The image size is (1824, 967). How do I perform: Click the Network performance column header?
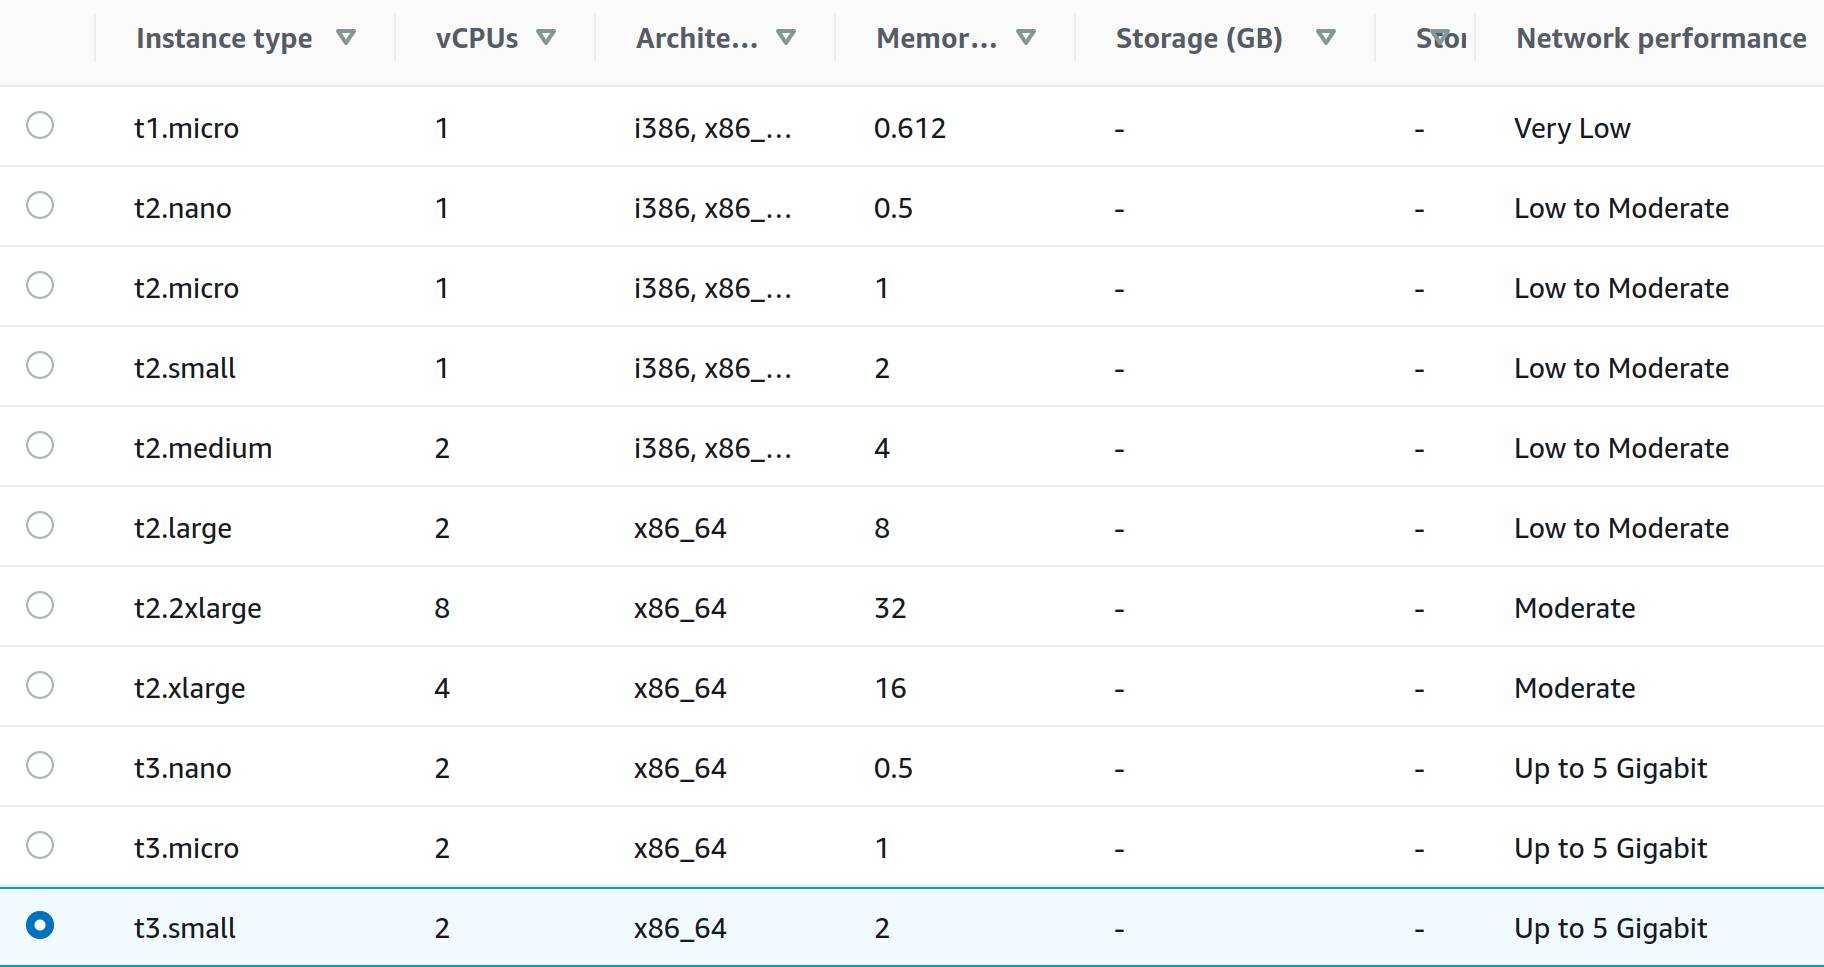coord(1660,38)
